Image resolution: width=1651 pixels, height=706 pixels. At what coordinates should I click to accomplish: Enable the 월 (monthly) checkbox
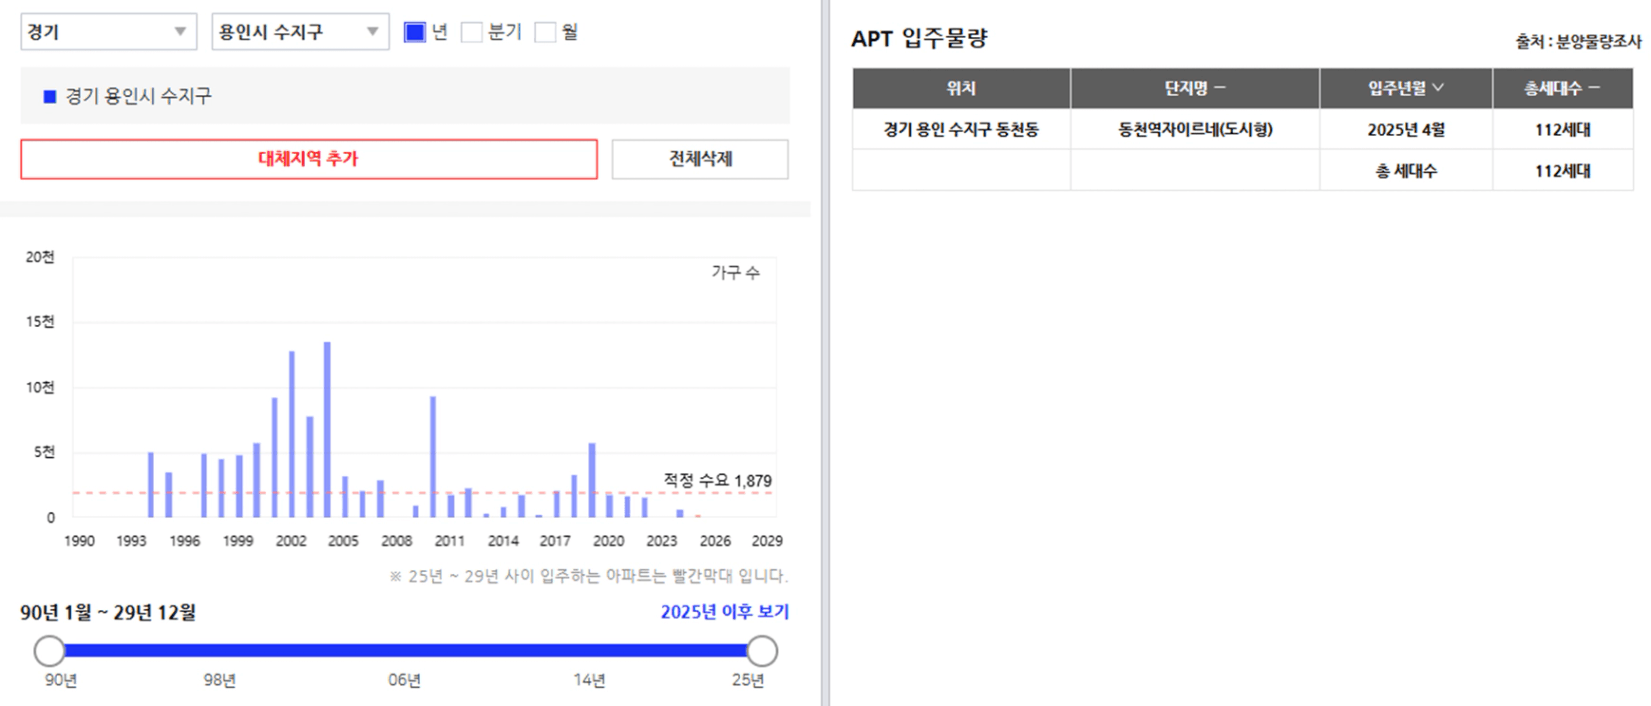coord(545,32)
